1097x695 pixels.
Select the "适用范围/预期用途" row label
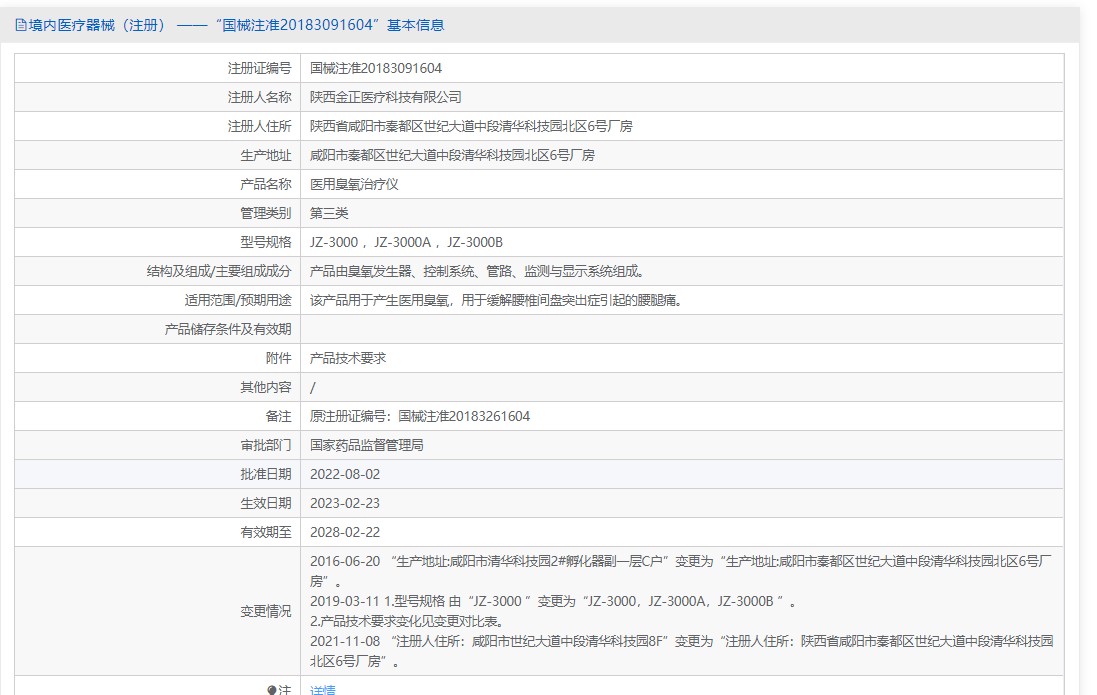238,300
